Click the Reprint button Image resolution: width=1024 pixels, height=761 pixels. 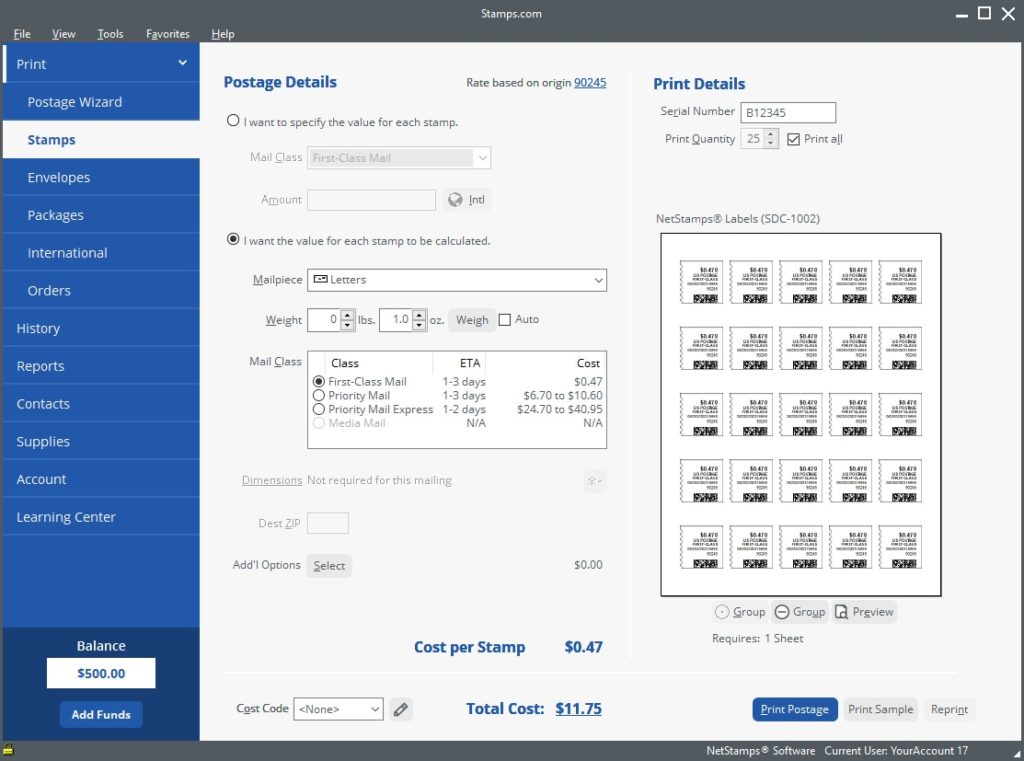949,709
